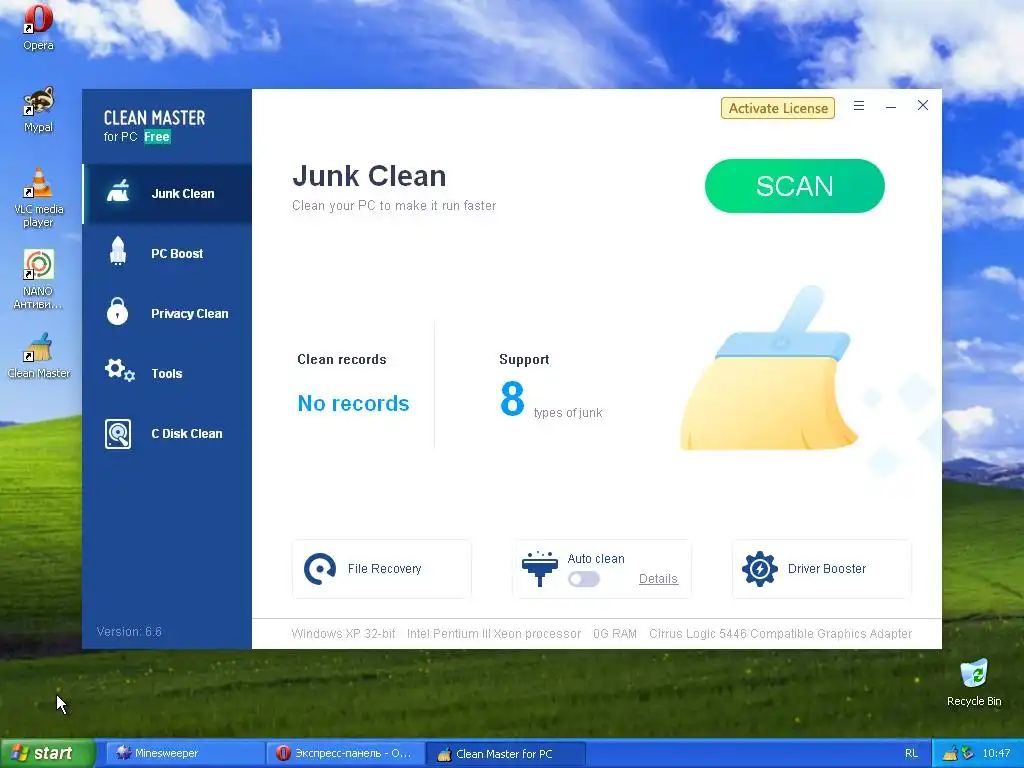This screenshot has height=768, width=1024.
Task: Click the Windows start button
Action: coord(48,754)
